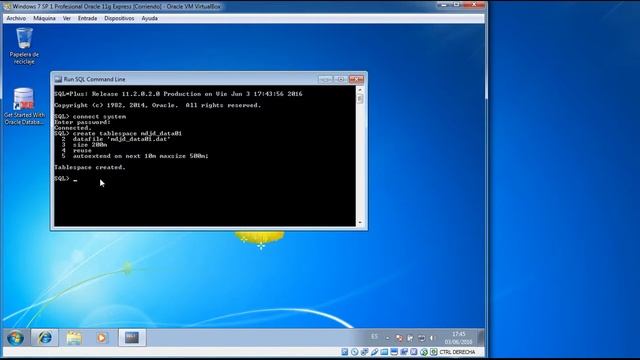Click the SQL console scrollbar up arrow
The height and width of the screenshot is (360, 640).
(x=360, y=89)
